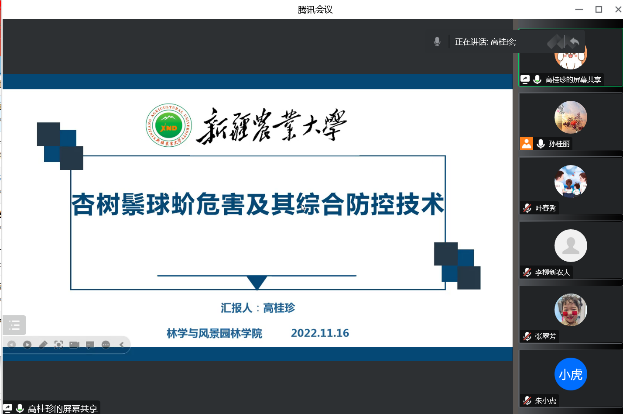Click the play icon in the floating toolbar
Viewport: 623px width, 414px height.
click(27, 345)
